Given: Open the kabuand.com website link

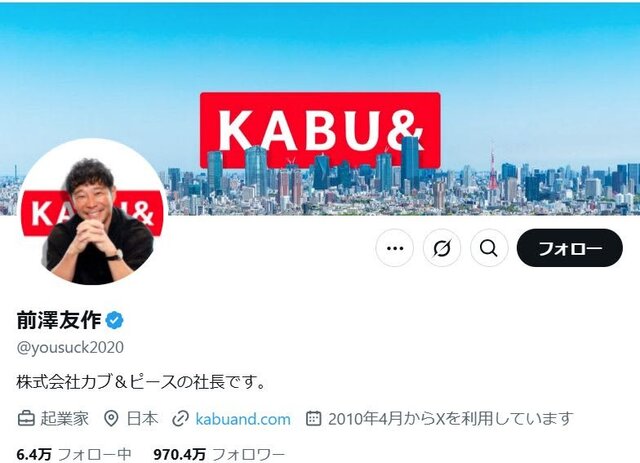Looking at the screenshot, I should coord(243,419).
